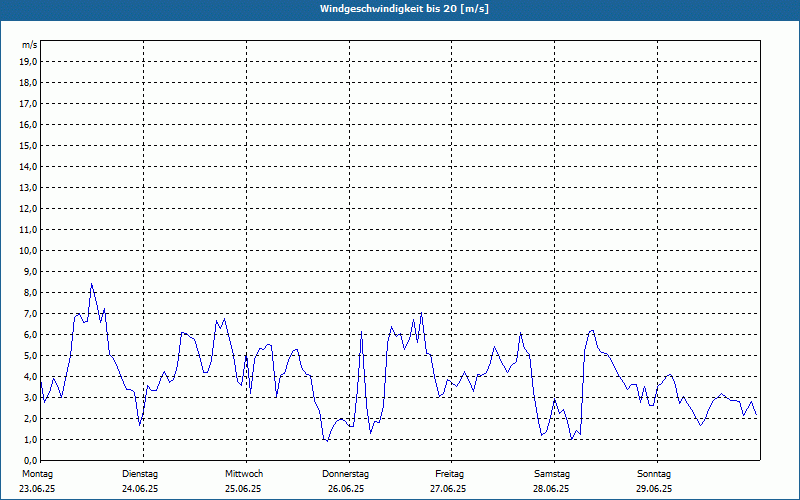The image size is (800, 500).
Task: Select the 5,0 y-axis label
Action: (x=30, y=355)
